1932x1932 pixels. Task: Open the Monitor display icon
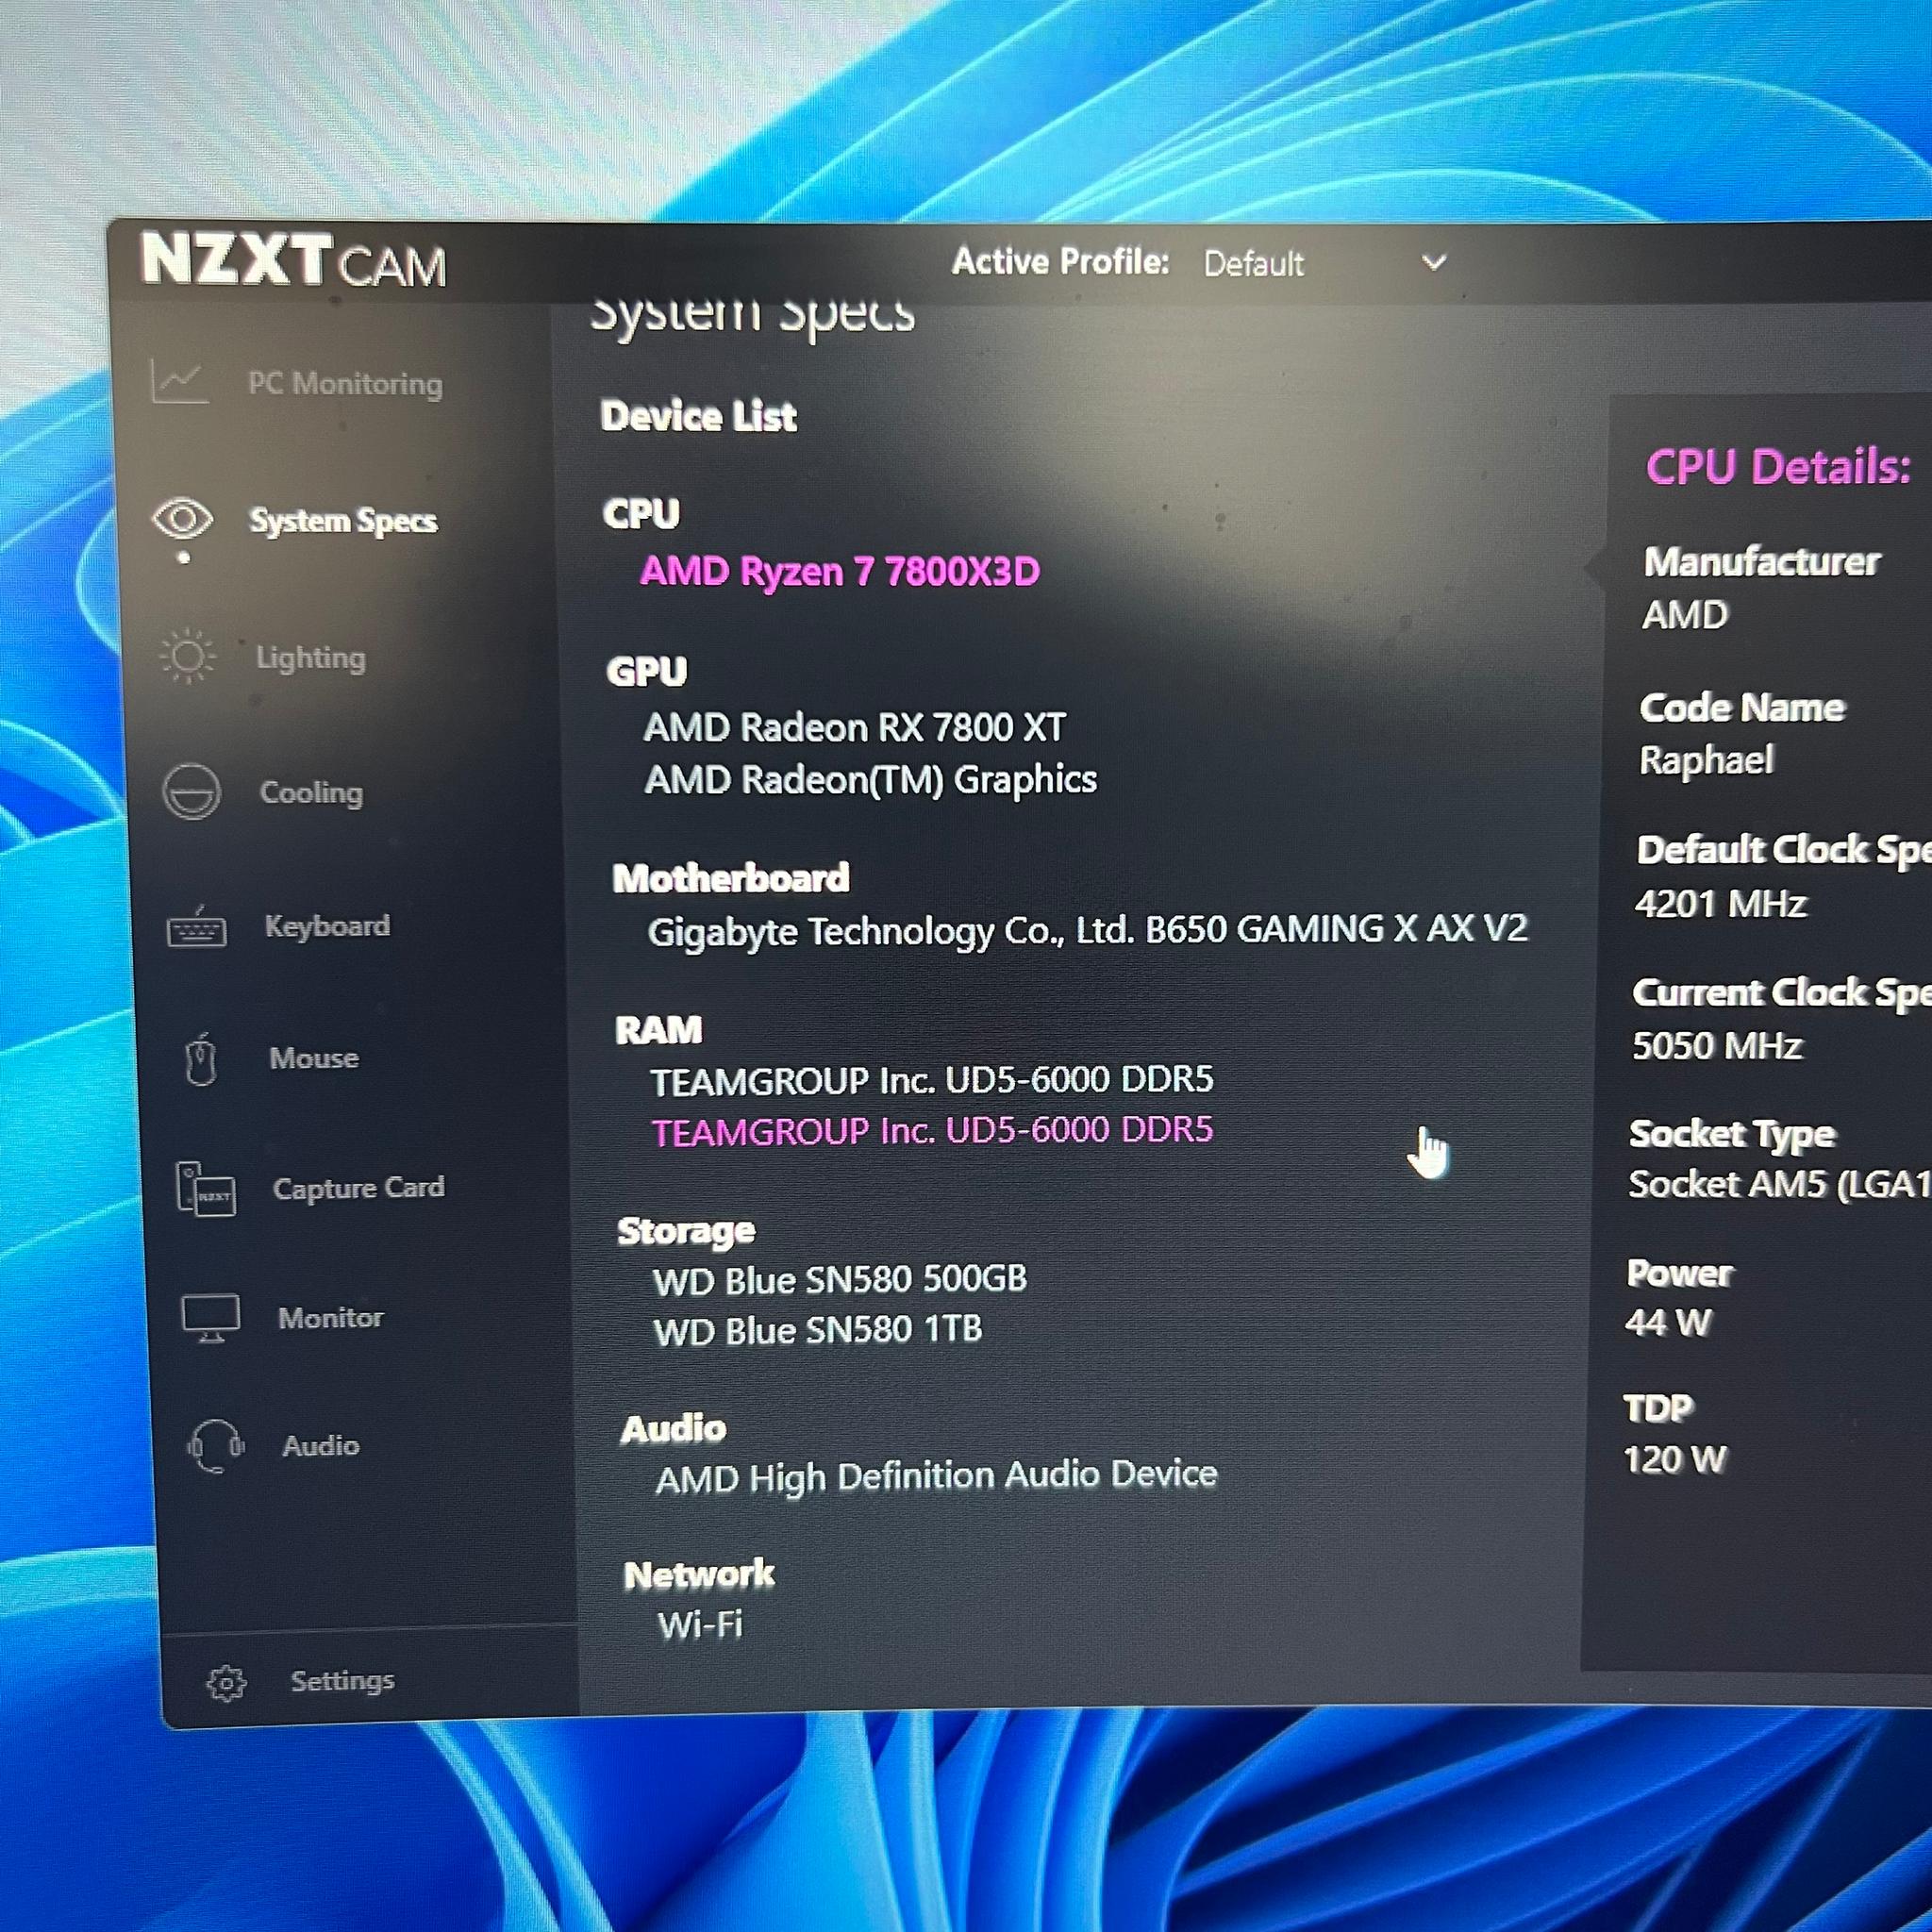coord(210,1318)
